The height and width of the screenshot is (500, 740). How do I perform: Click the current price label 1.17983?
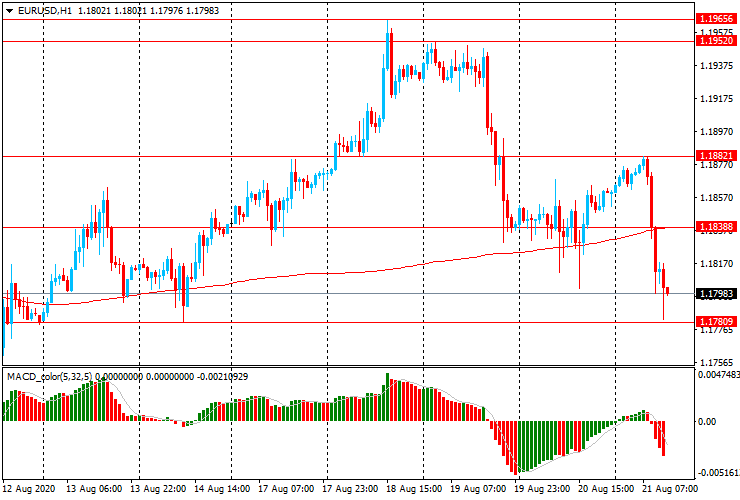click(716, 294)
